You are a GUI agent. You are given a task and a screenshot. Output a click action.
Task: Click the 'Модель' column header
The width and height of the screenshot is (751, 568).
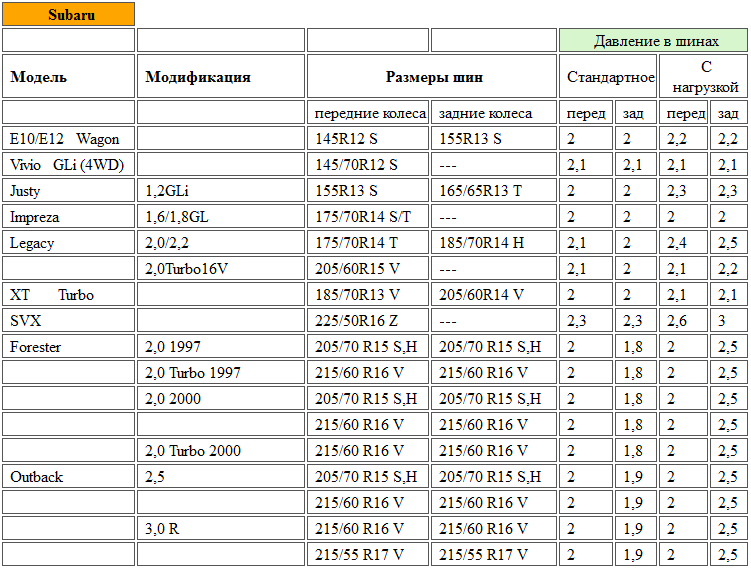pos(68,77)
